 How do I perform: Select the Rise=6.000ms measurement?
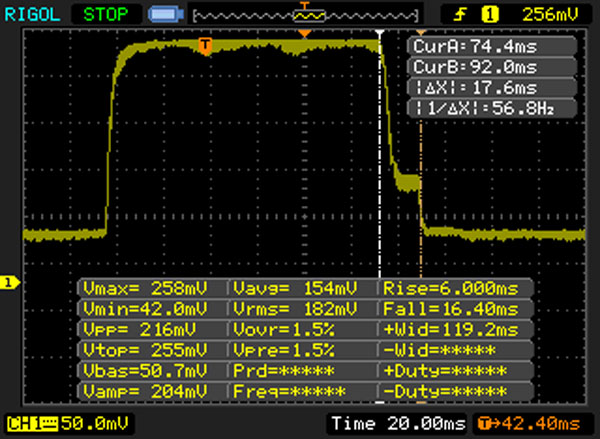tap(456, 287)
